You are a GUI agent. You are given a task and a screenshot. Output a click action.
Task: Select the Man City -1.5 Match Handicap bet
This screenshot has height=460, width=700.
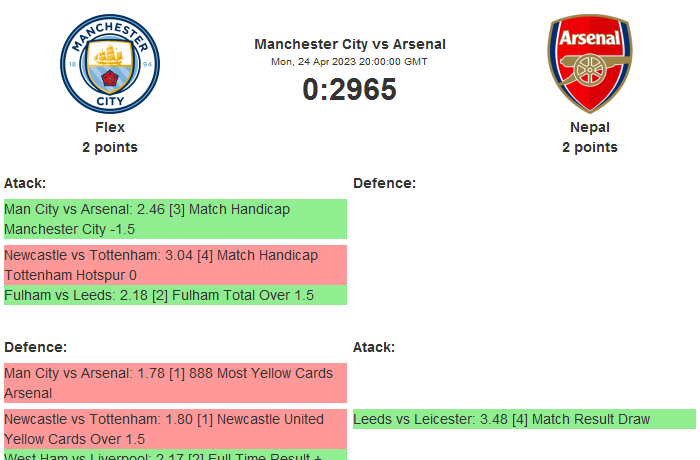point(175,219)
